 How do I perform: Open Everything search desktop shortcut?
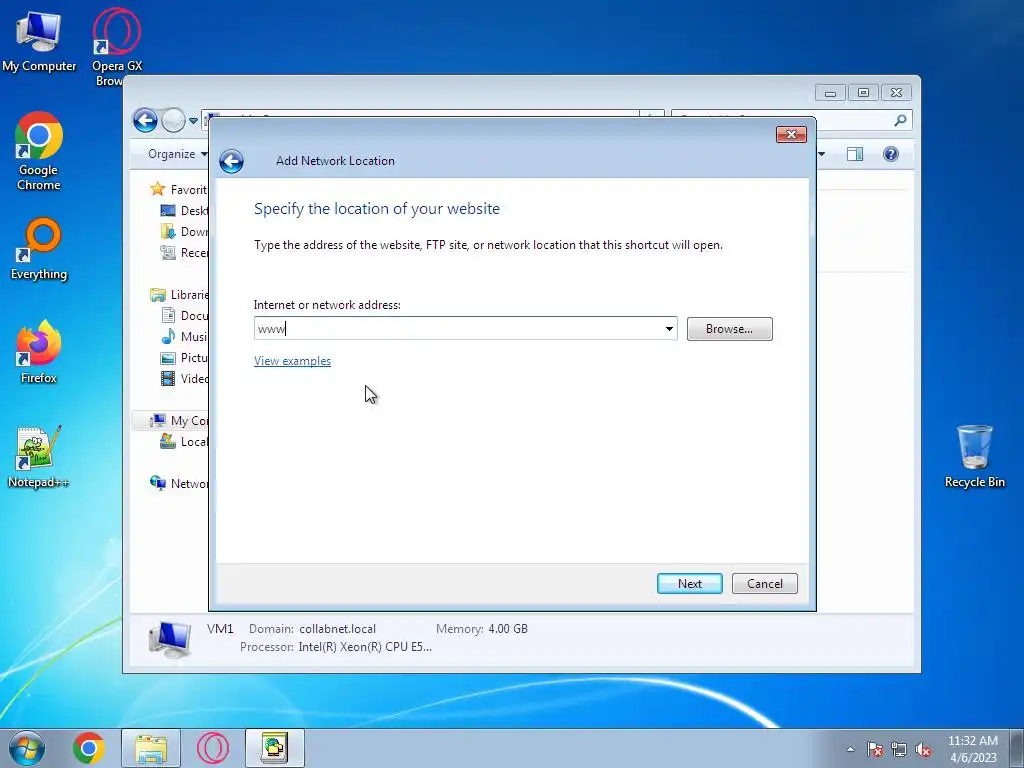[39, 249]
